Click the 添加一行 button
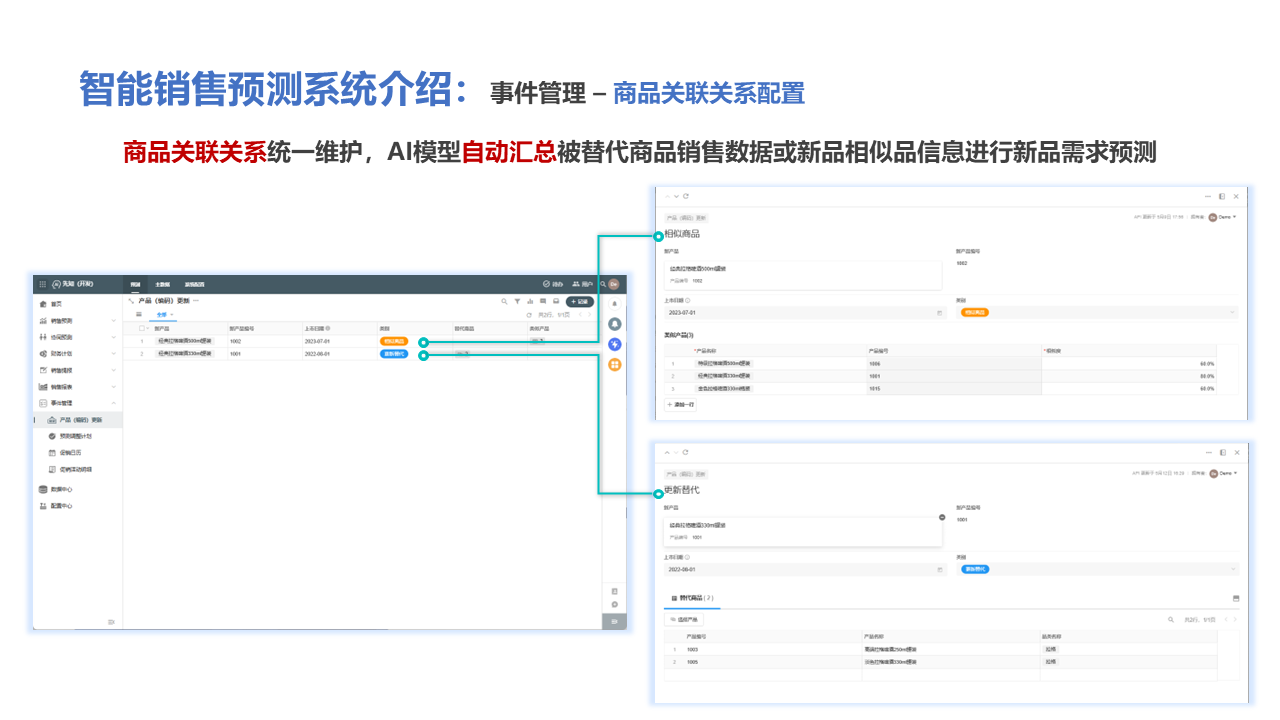The width and height of the screenshot is (1280, 720). [x=682, y=405]
